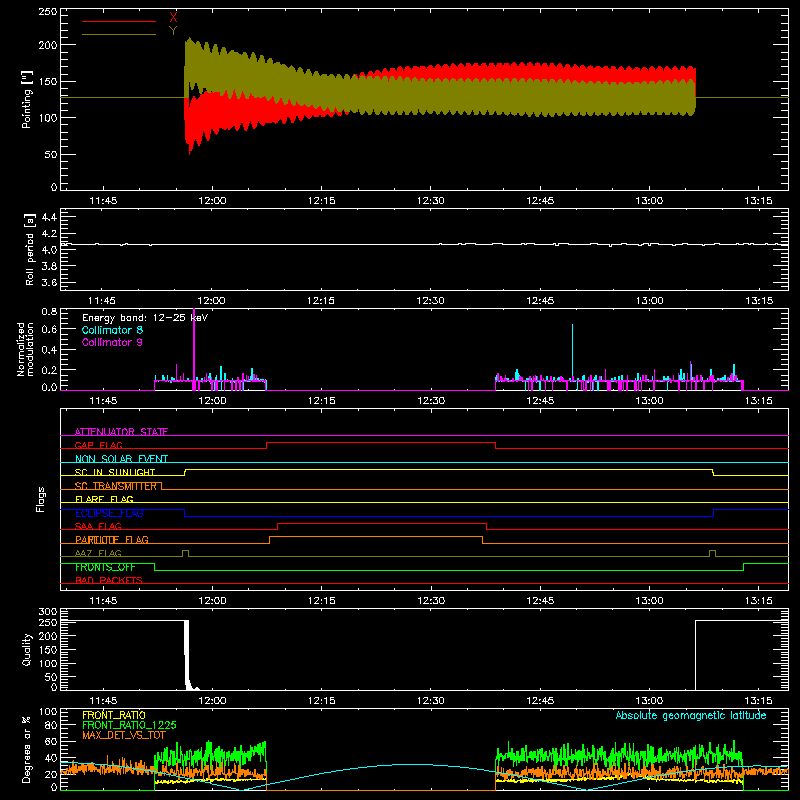
Task: Click 'Absolute geomagnetic latitude' label
Action: pyautogui.click(x=691, y=715)
